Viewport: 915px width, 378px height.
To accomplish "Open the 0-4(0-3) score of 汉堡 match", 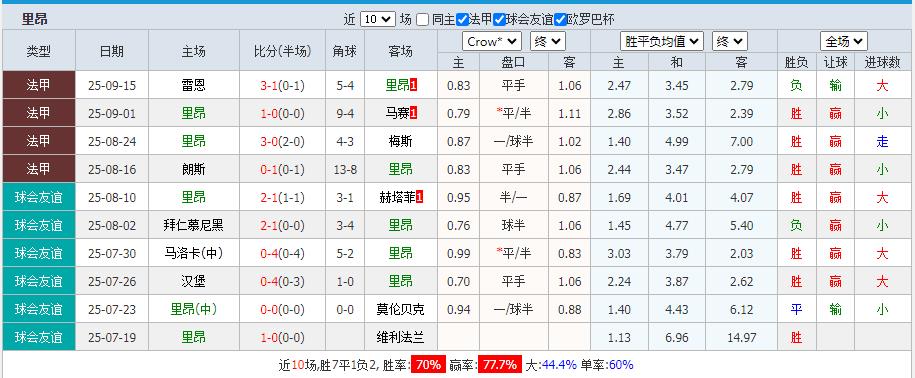I will 282,282.
